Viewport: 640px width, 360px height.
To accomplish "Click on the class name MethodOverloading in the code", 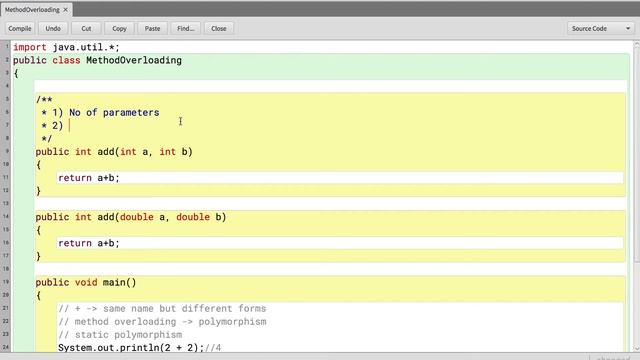I will coord(134,60).
